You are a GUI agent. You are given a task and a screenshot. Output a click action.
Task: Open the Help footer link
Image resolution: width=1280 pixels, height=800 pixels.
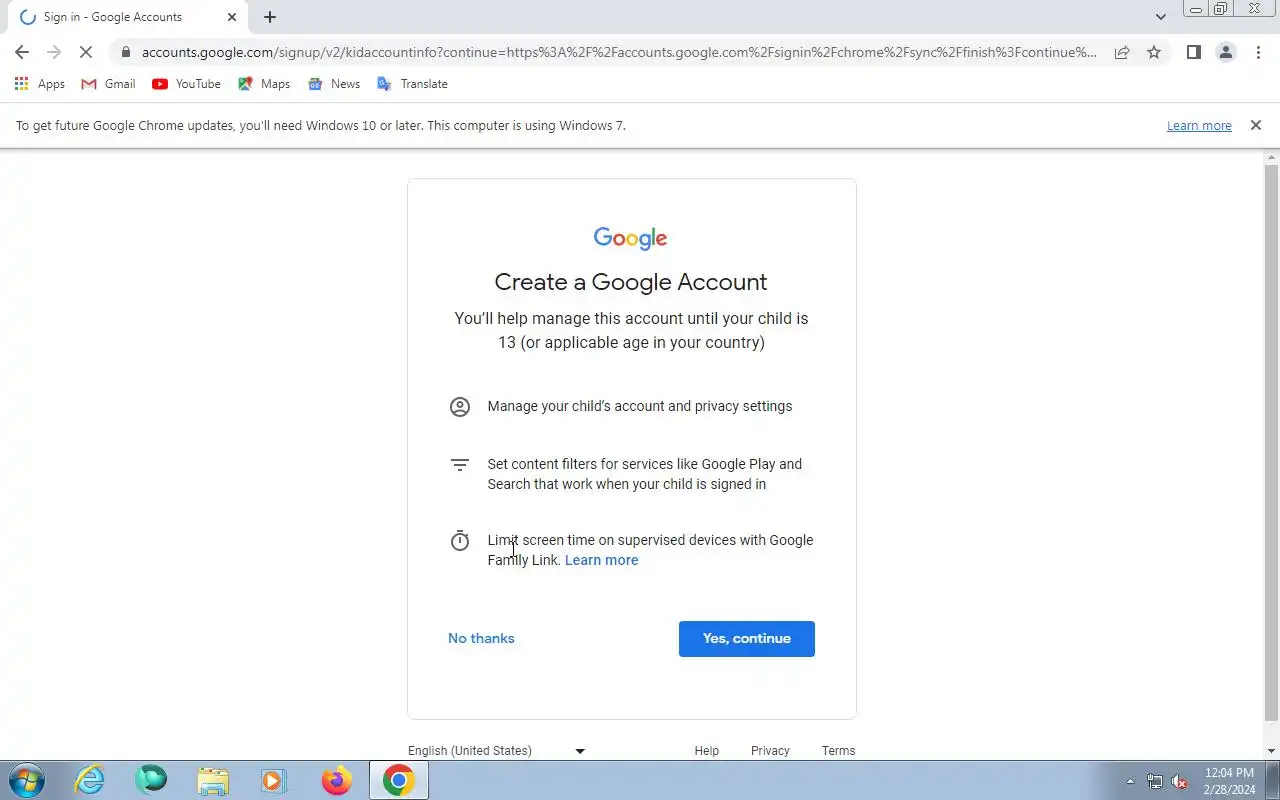707,751
